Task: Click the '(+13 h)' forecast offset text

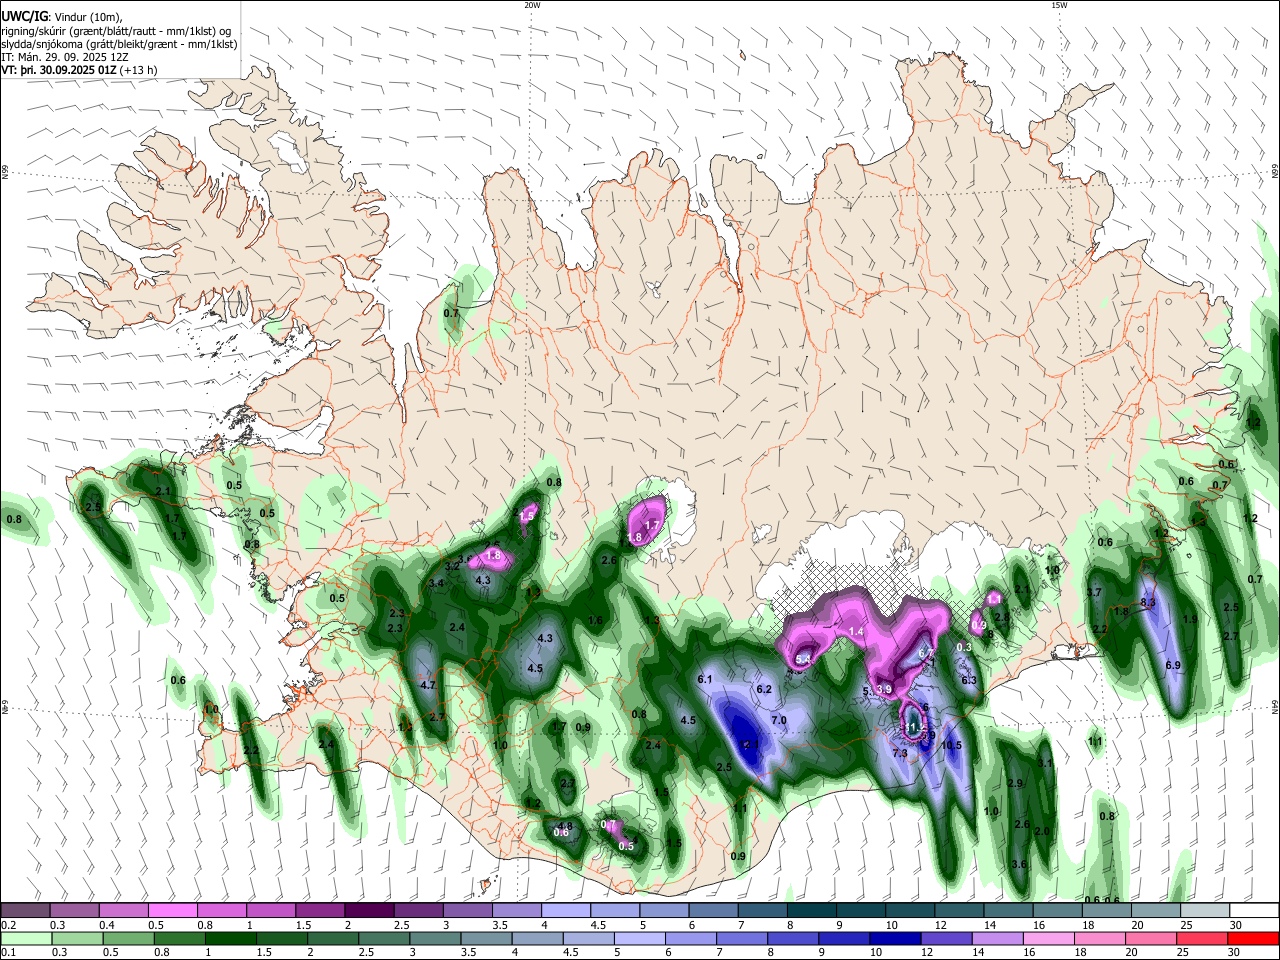Action: click(138, 70)
